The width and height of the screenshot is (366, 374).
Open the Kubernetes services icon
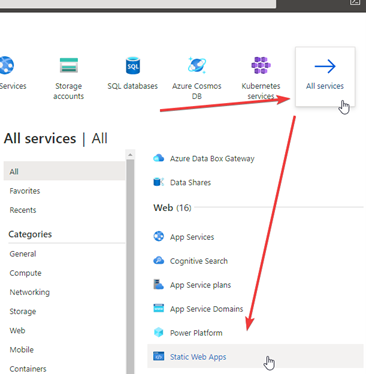[261, 65]
